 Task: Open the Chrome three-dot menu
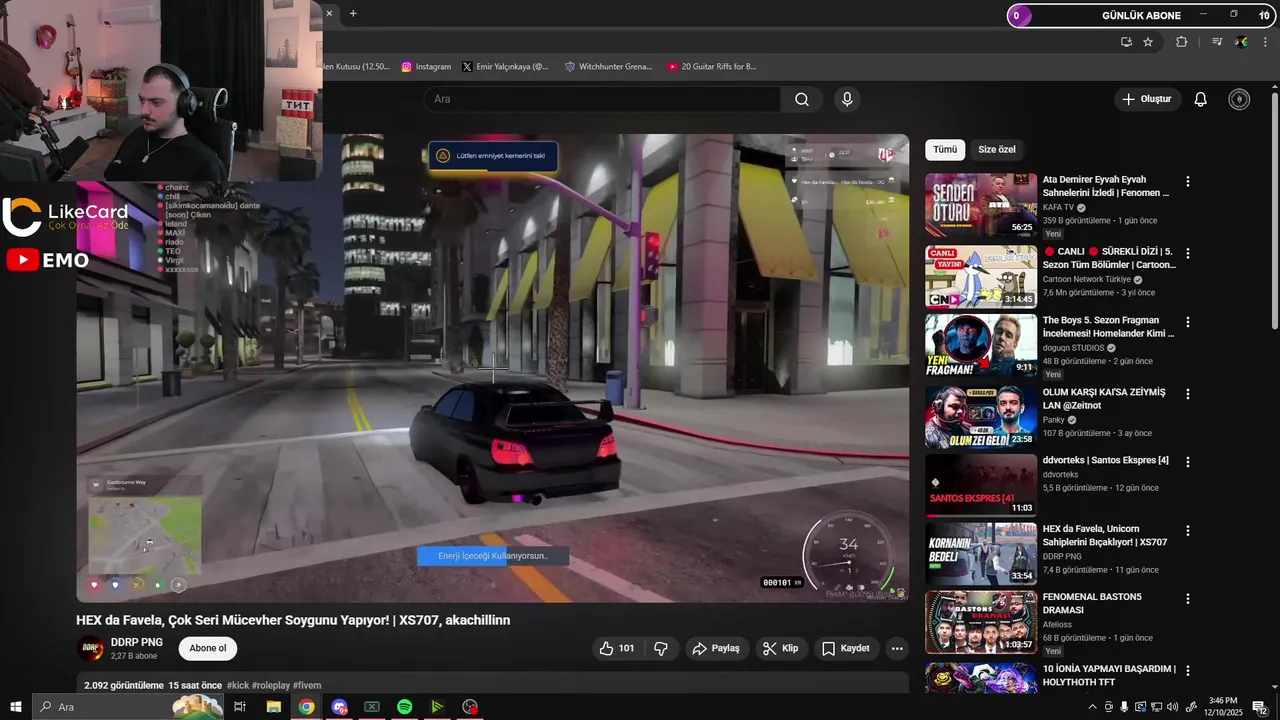click(x=1266, y=42)
